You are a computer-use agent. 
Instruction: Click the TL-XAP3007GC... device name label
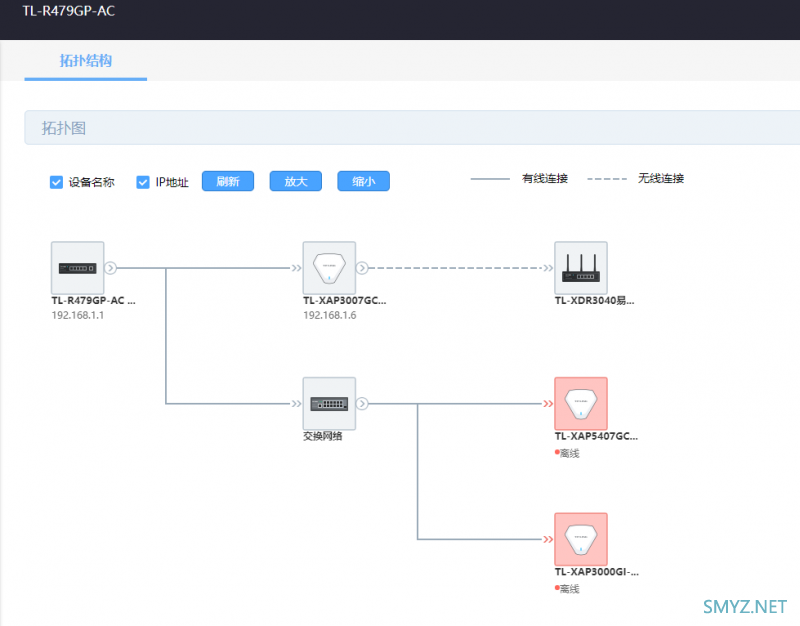tap(345, 301)
